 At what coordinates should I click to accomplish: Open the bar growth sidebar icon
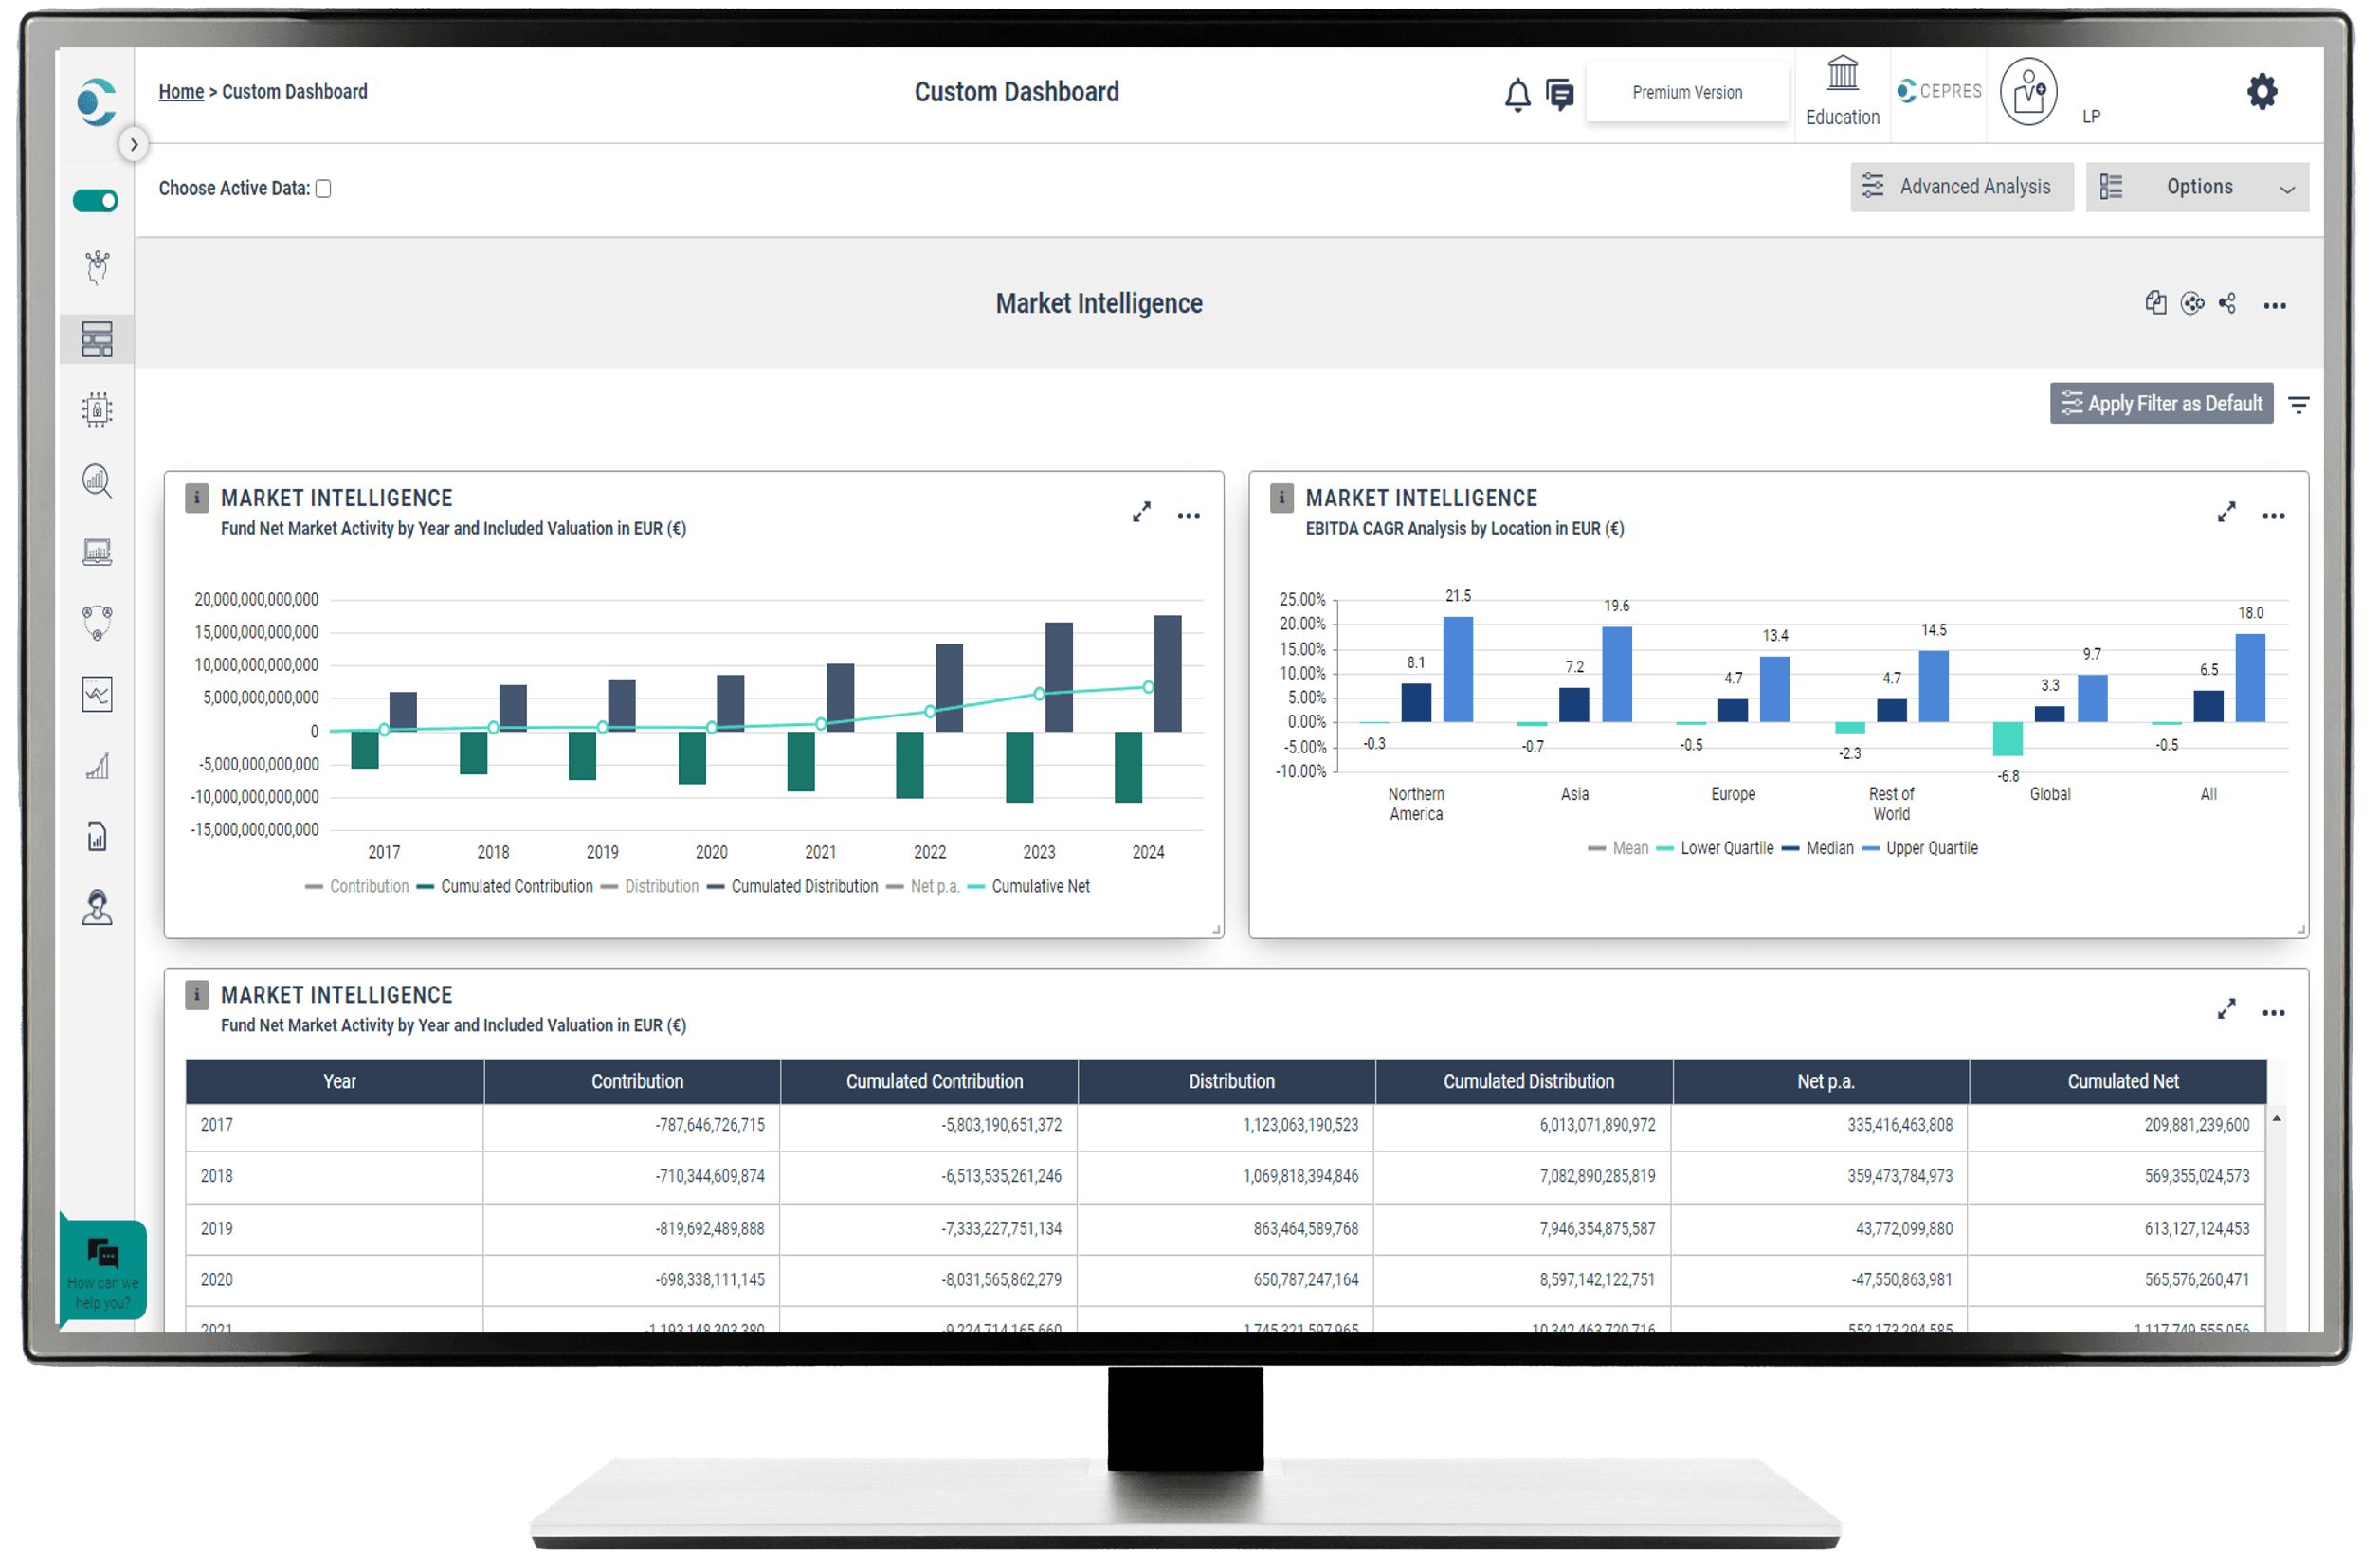(x=97, y=765)
